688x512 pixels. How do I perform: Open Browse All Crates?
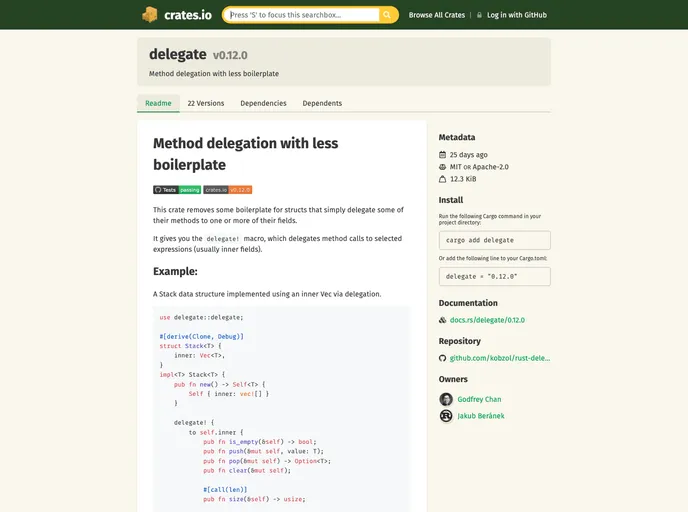pos(437,15)
